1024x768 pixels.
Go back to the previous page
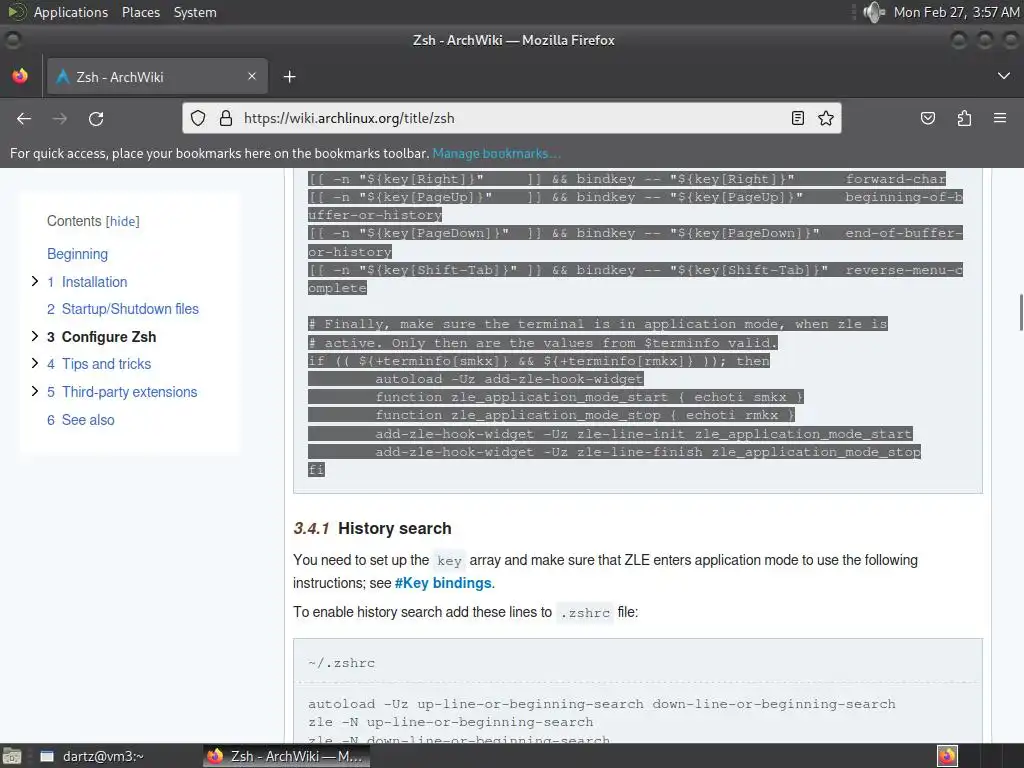pyautogui.click(x=24, y=118)
